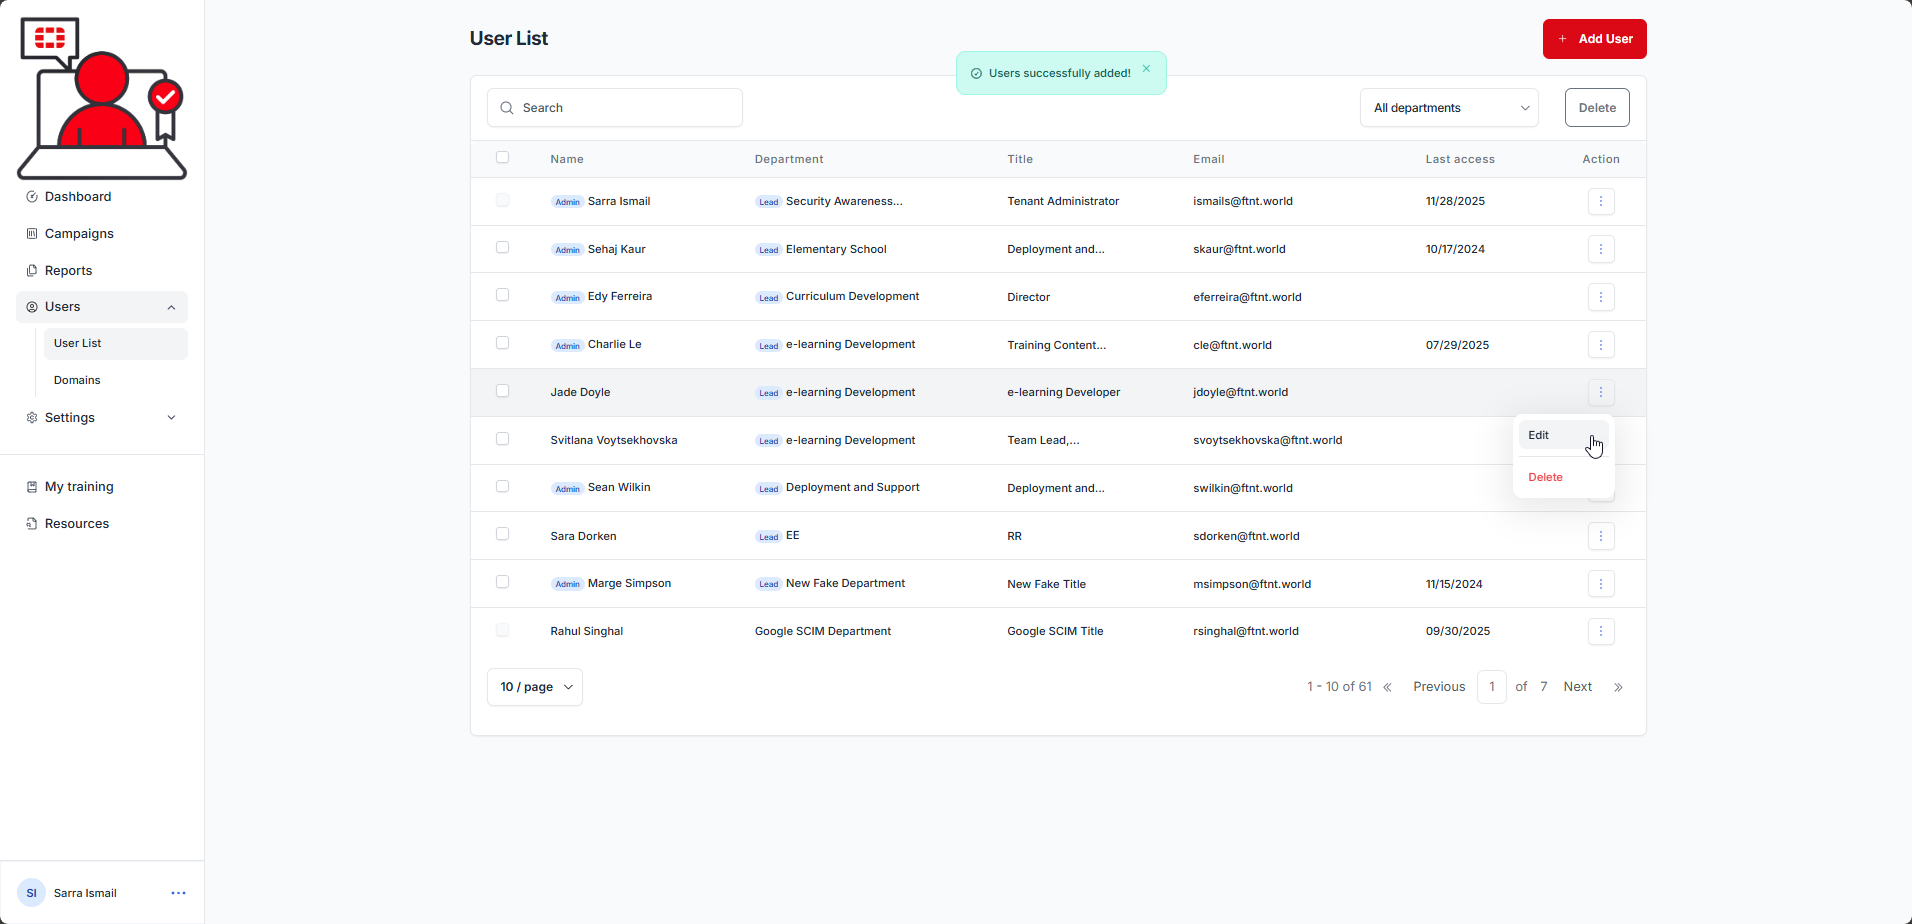The width and height of the screenshot is (1912, 924).
Task: Close action menu for Jade Doyle row
Action: (x=1600, y=393)
